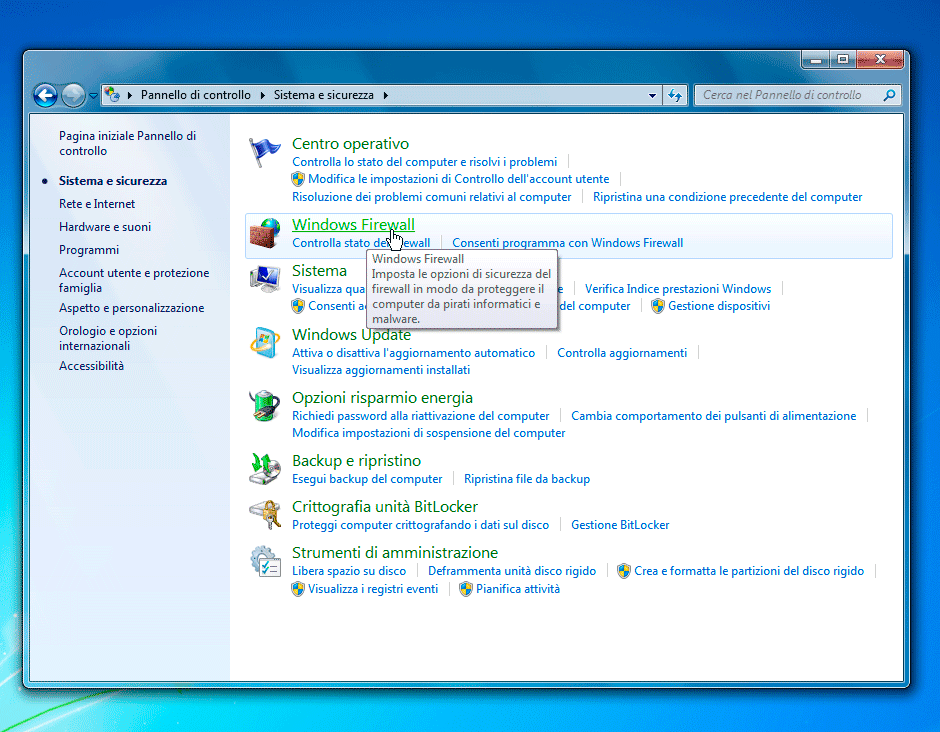This screenshot has width=940, height=732.
Task: Select Programmi category
Action: pyautogui.click(x=89, y=250)
